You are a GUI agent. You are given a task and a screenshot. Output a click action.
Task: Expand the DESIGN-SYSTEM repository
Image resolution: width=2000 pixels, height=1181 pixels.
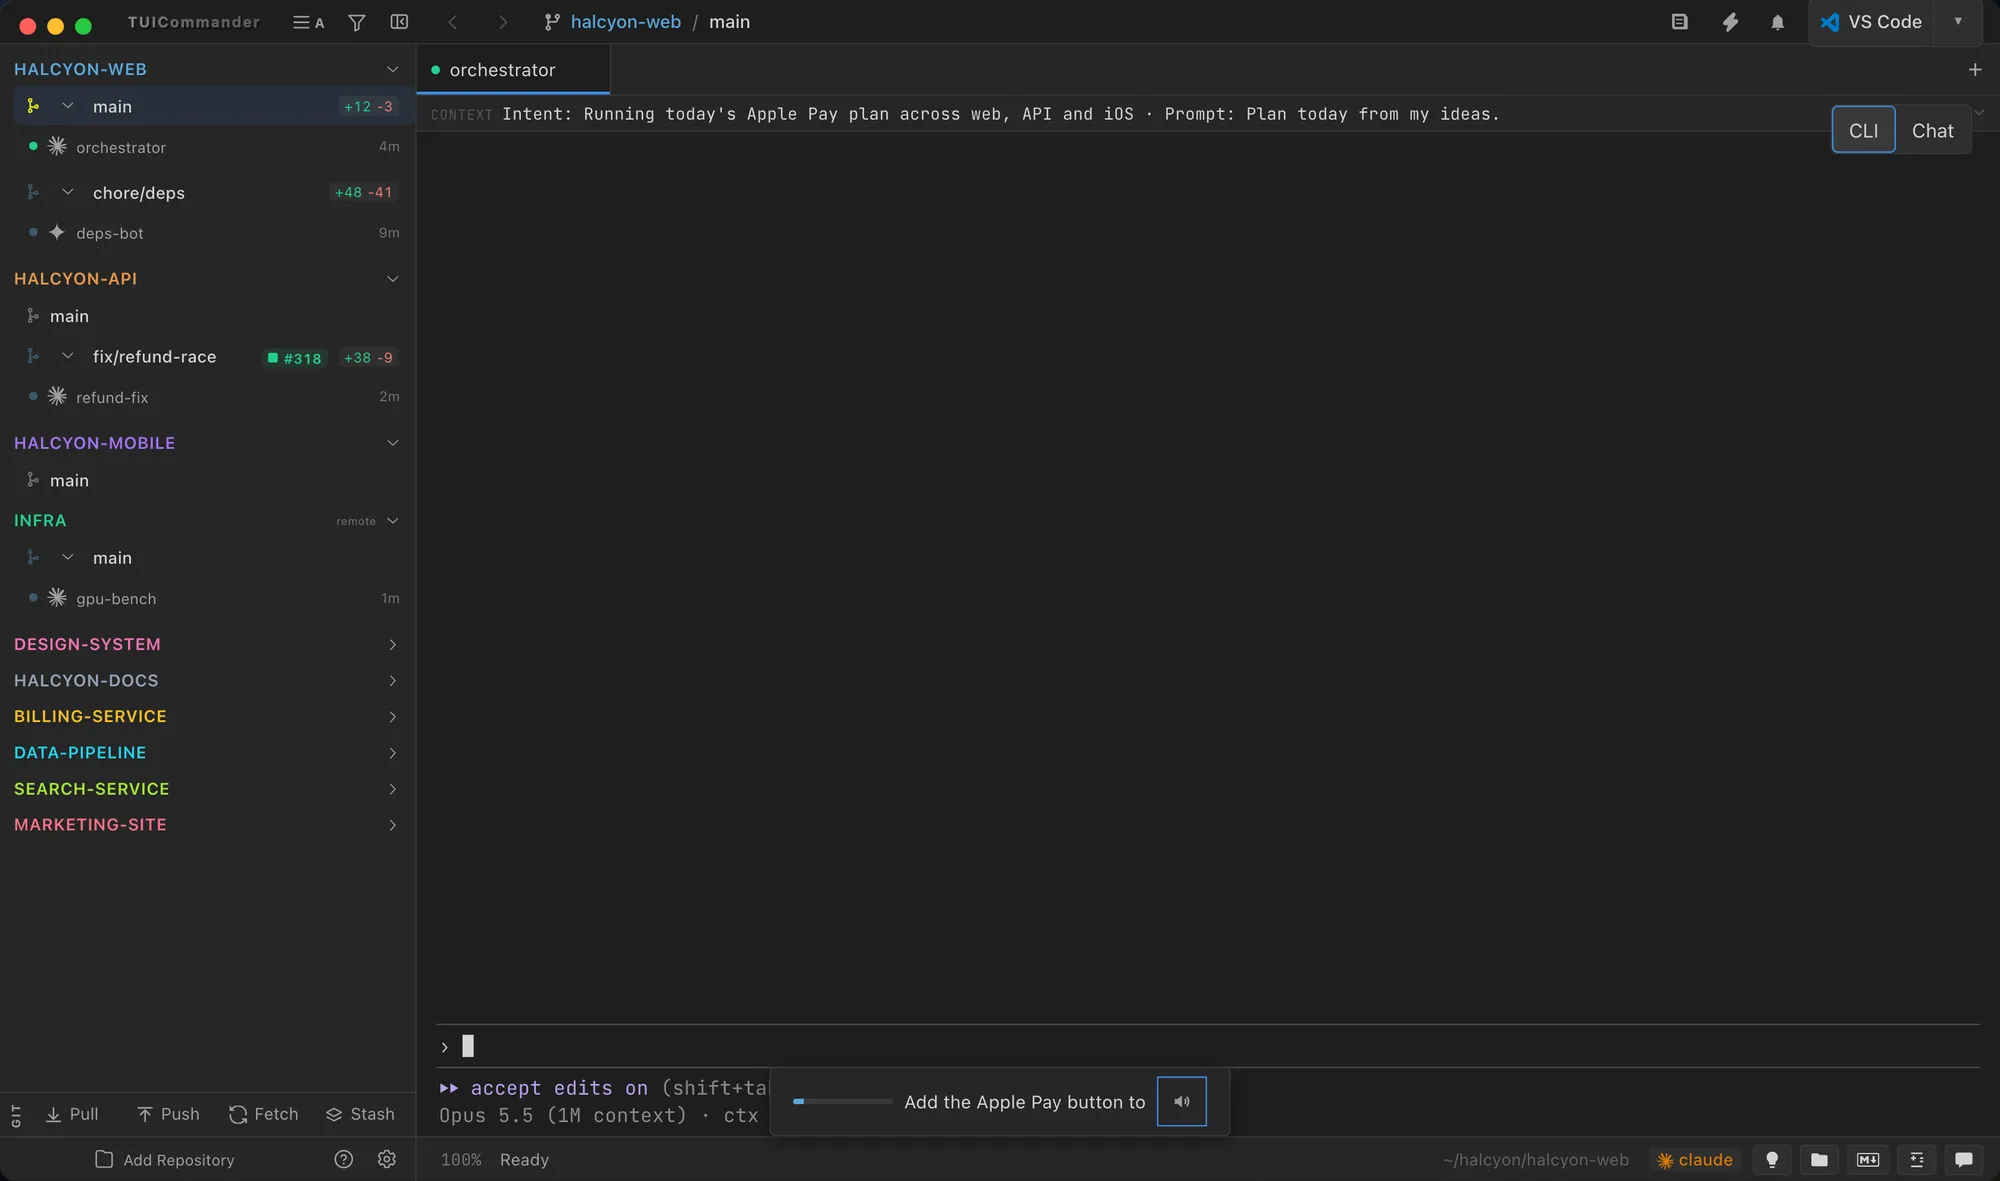pos(392,645)
